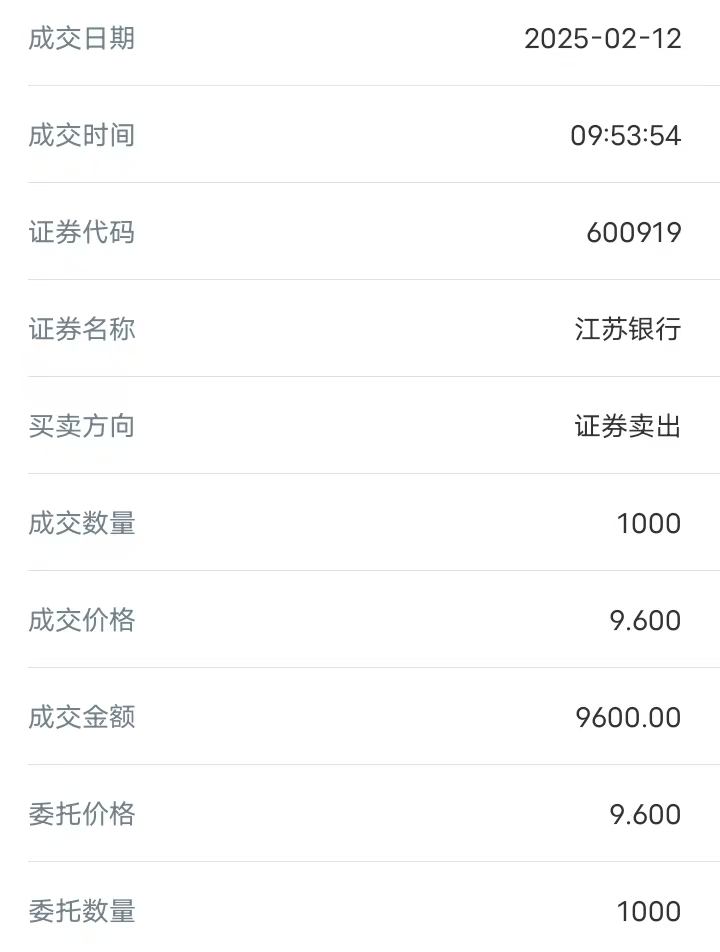
Task: Select the 证券代码 label
Action: point(81,232)
